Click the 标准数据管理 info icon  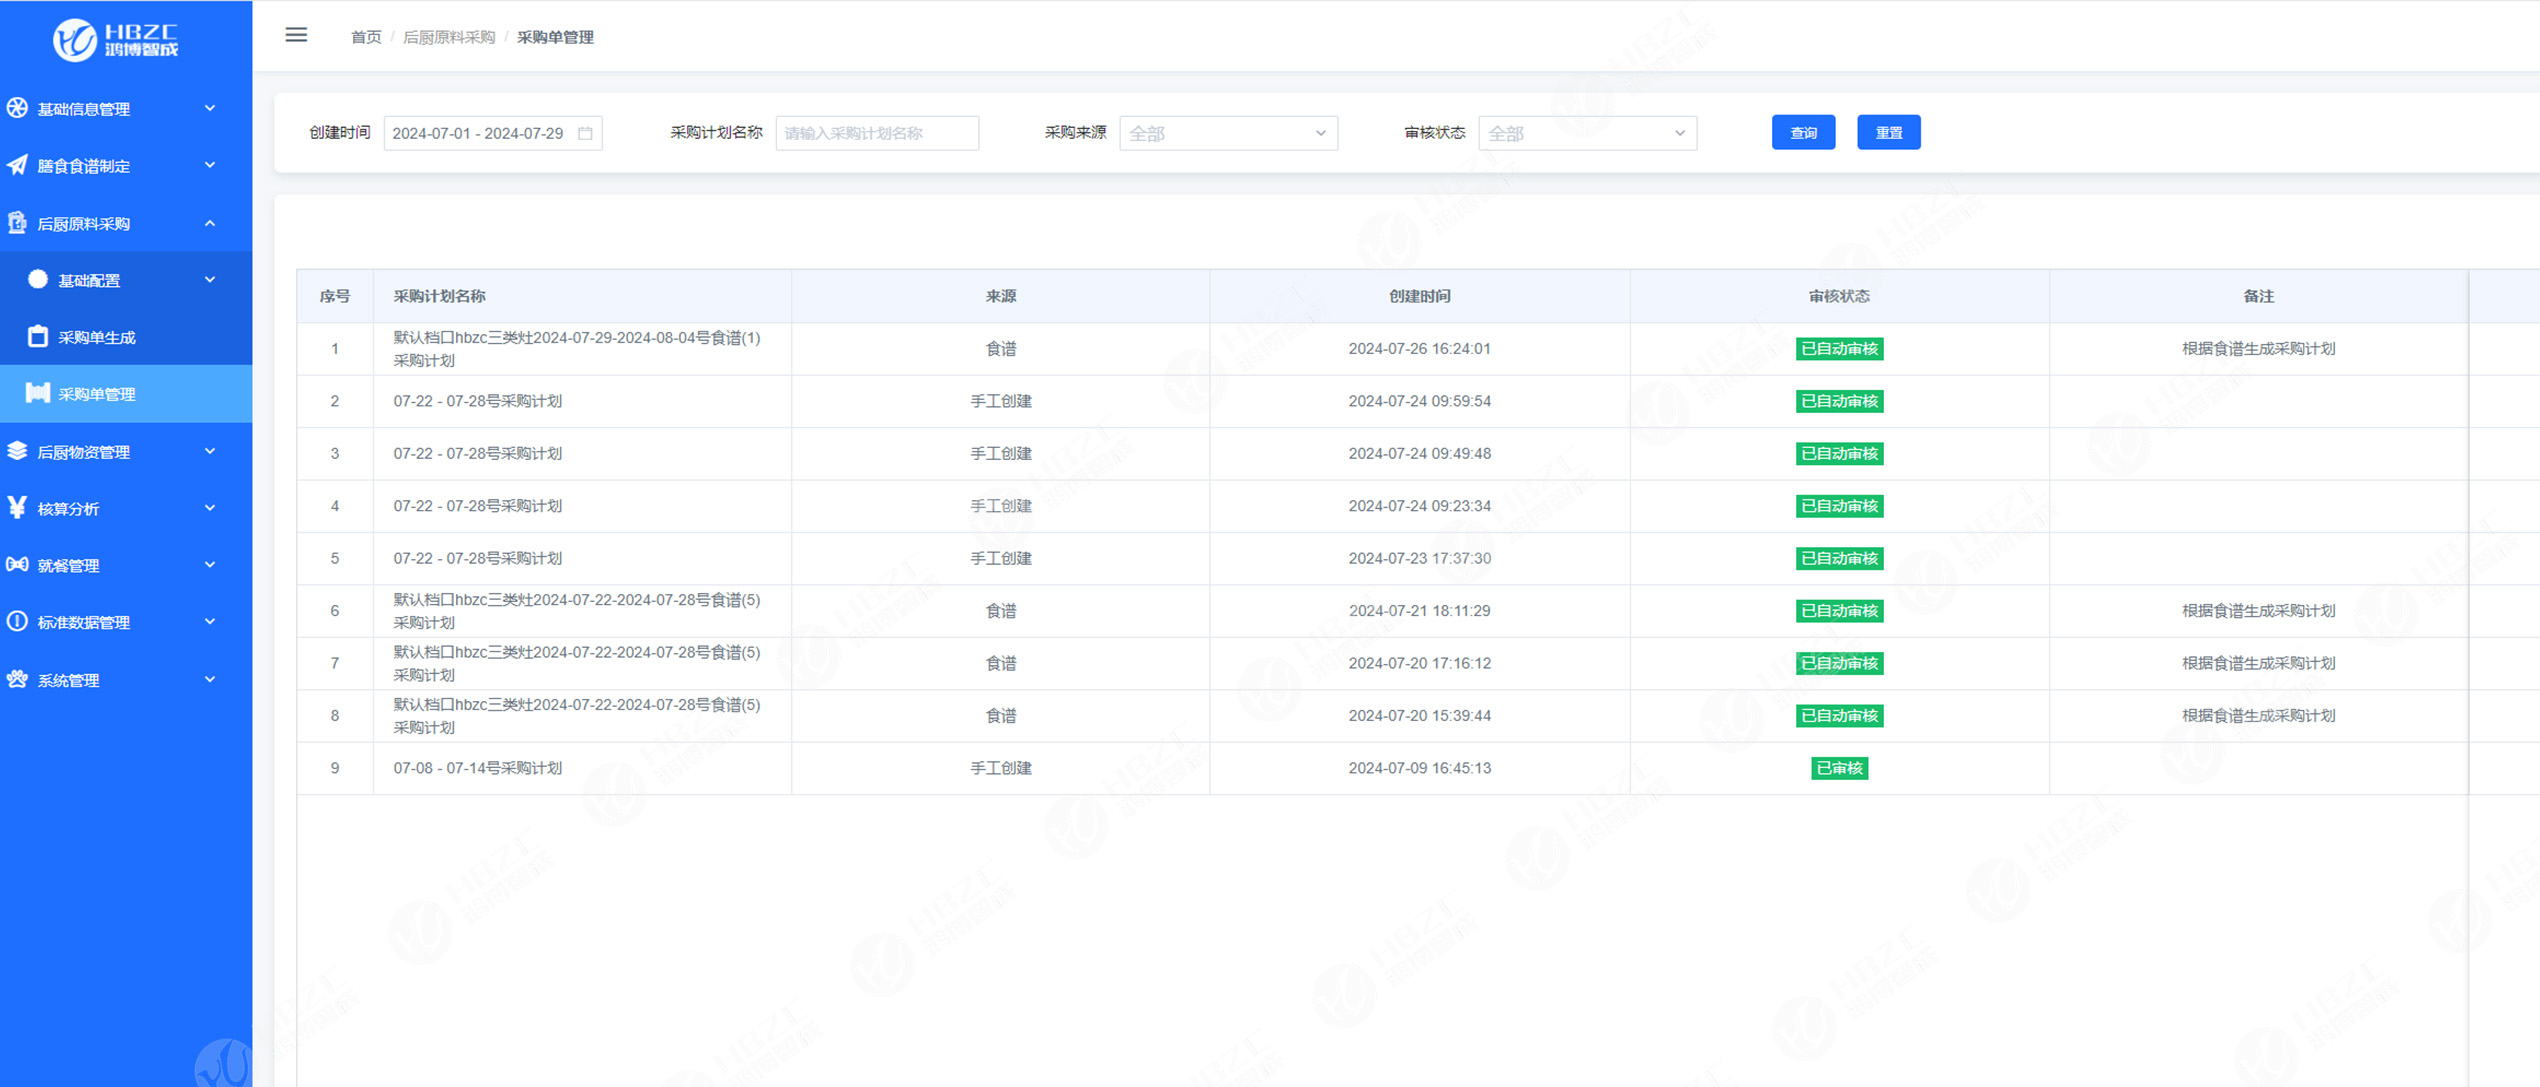coord(17,621)
